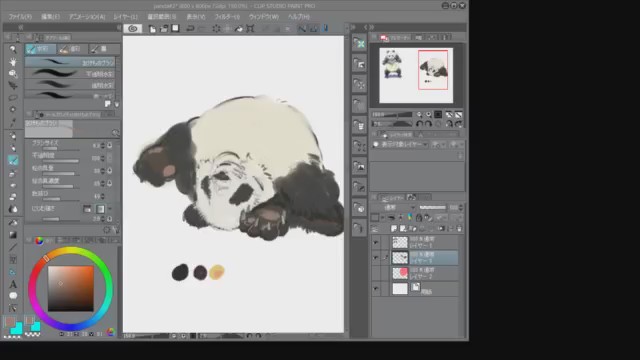
Task: Click the New file toolbar icon
Action: (x=152, y=29)
